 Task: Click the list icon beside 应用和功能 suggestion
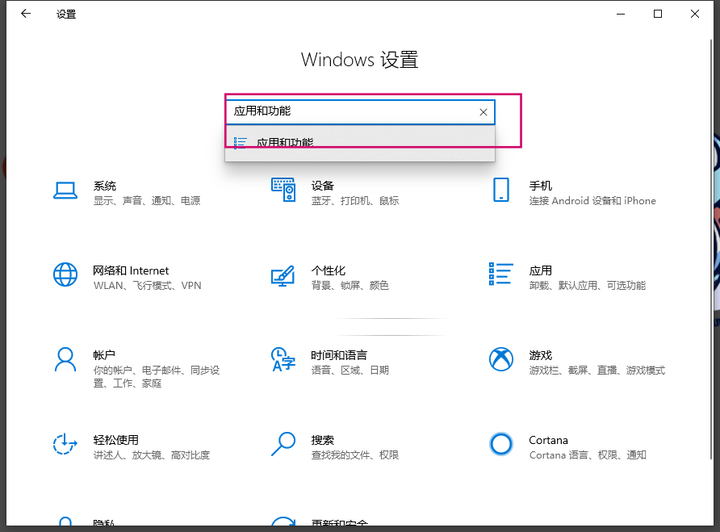(x=240, y=143)
